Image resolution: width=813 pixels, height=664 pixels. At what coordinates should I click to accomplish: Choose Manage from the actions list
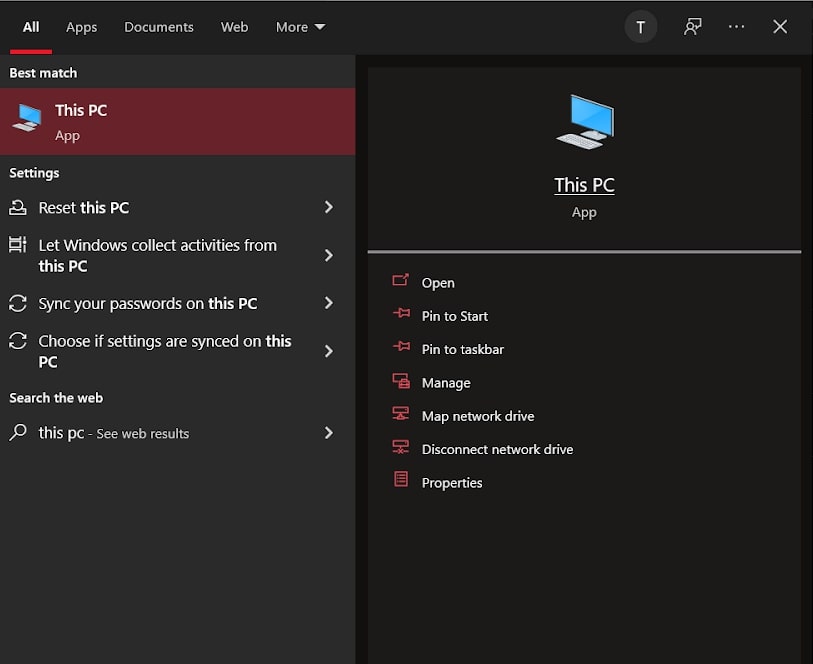pos(446,383)
